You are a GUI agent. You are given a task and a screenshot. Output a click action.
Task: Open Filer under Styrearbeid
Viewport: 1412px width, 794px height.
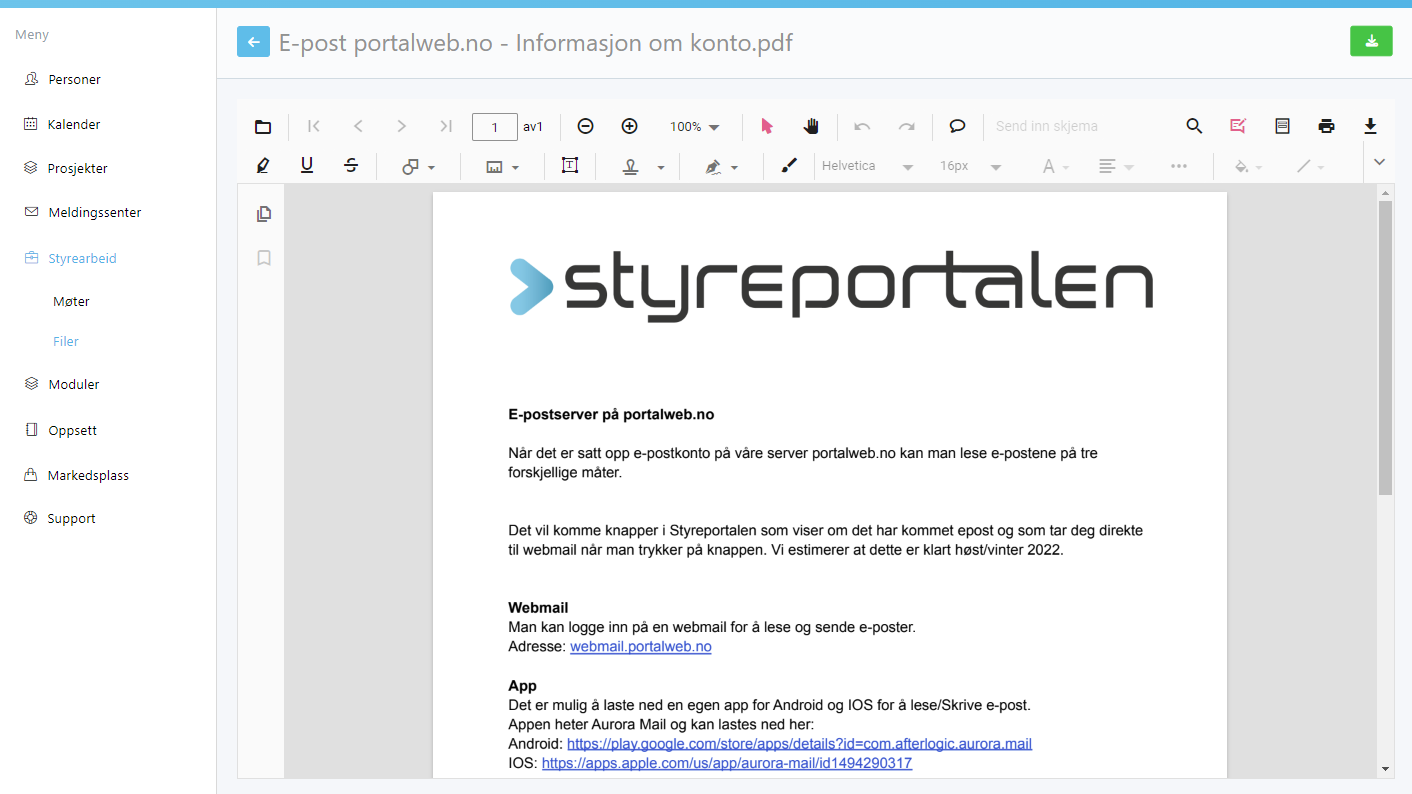(x=66, y=341)
